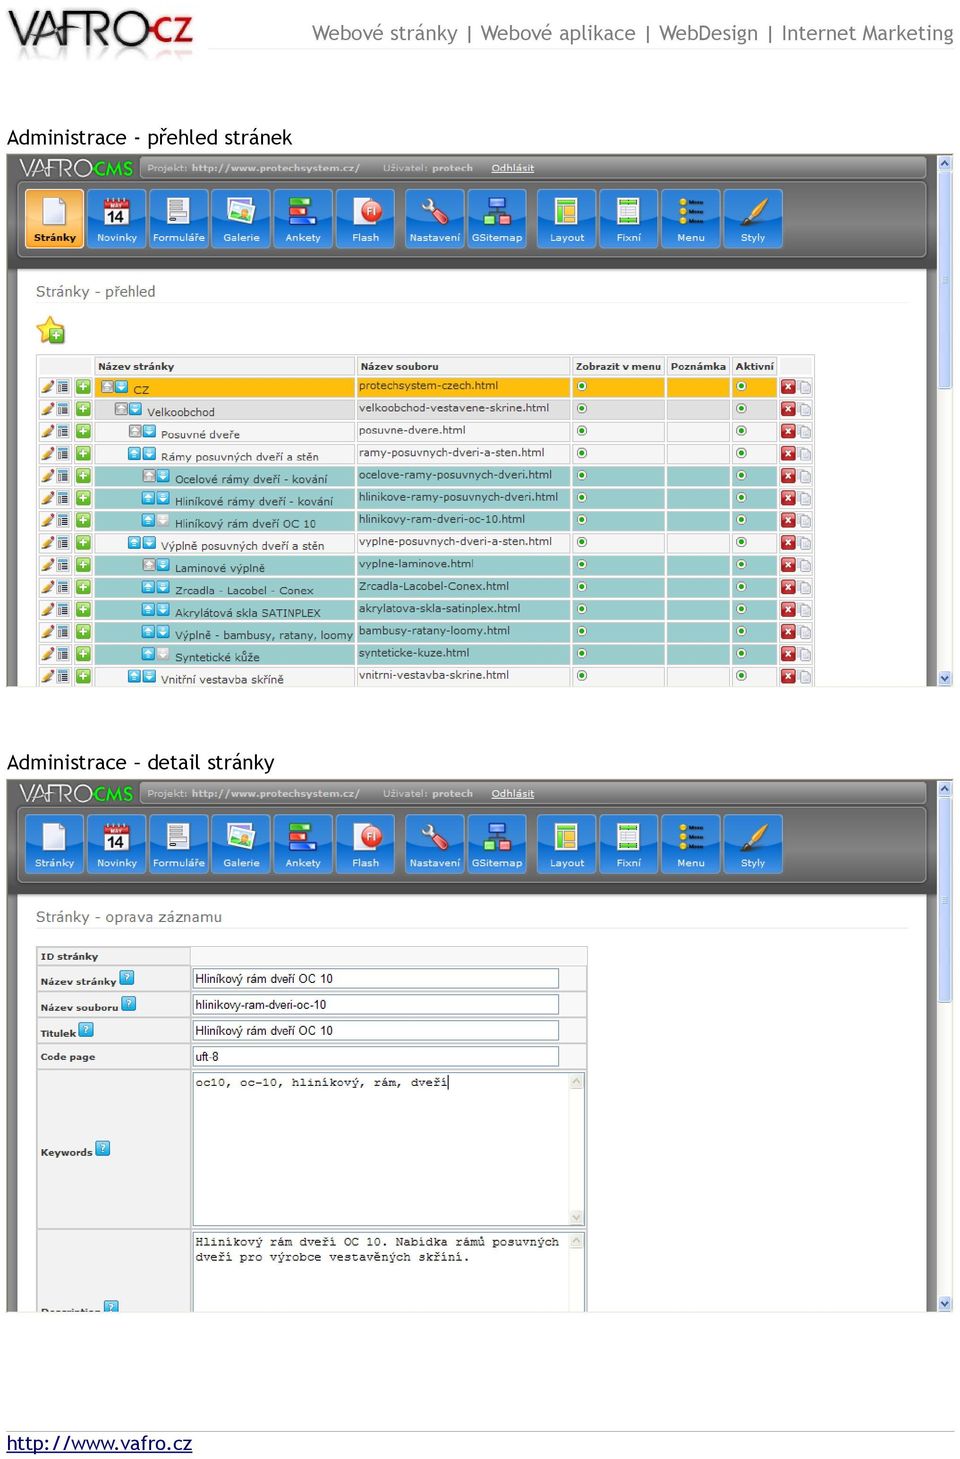
Task: Open Menu icon in the top admin toolbar
Action: (691, 219)
